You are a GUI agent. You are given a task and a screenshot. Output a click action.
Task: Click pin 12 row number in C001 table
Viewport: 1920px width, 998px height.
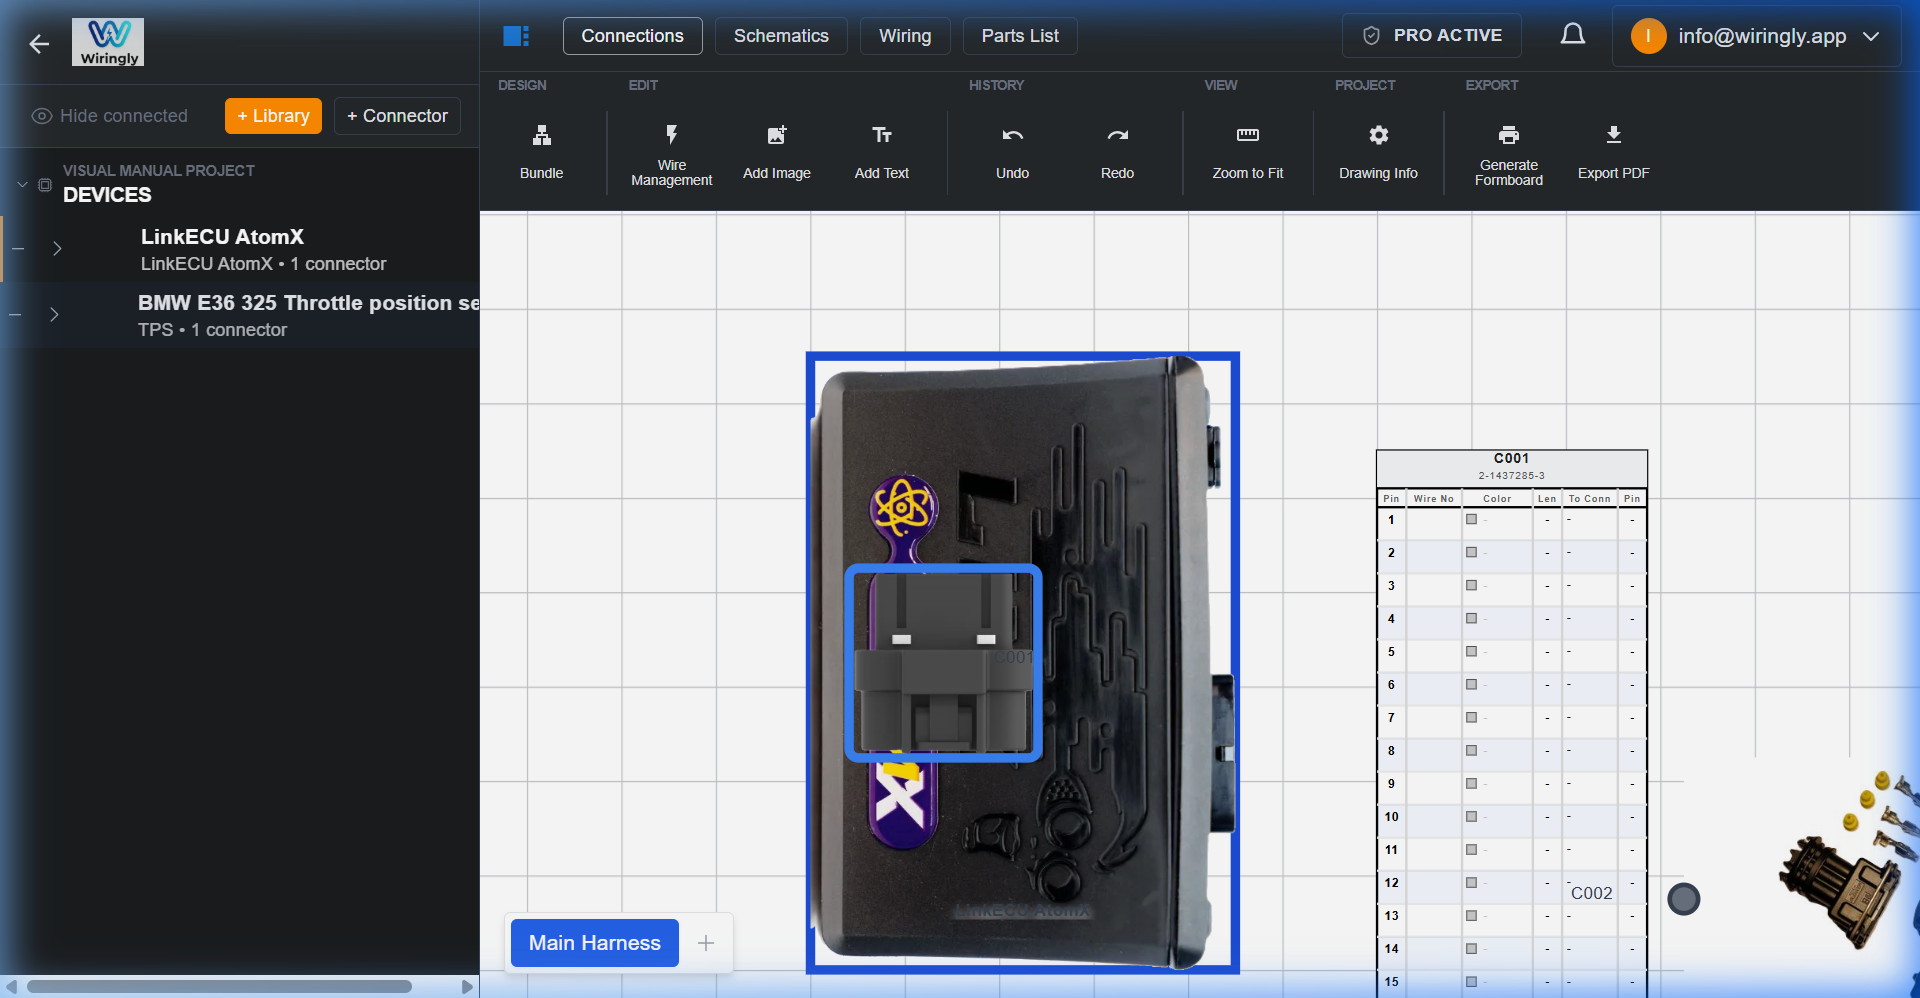(1391, 883)
